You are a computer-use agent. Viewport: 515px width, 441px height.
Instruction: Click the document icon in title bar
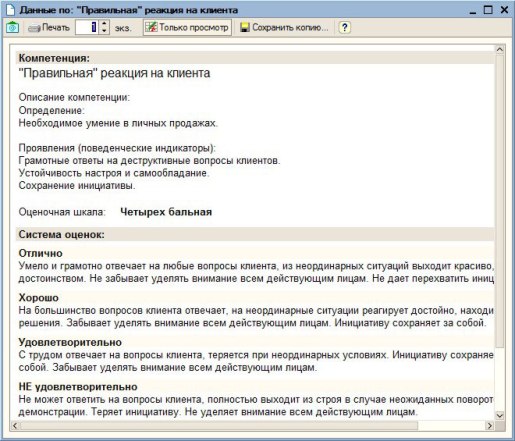(x=11, y=10)
